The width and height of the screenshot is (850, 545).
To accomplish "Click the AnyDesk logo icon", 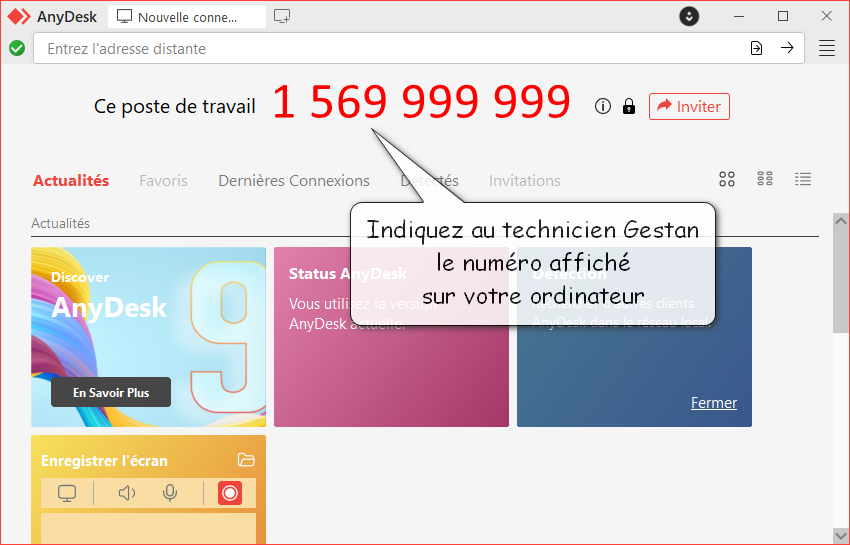I will tap(18, 17).
